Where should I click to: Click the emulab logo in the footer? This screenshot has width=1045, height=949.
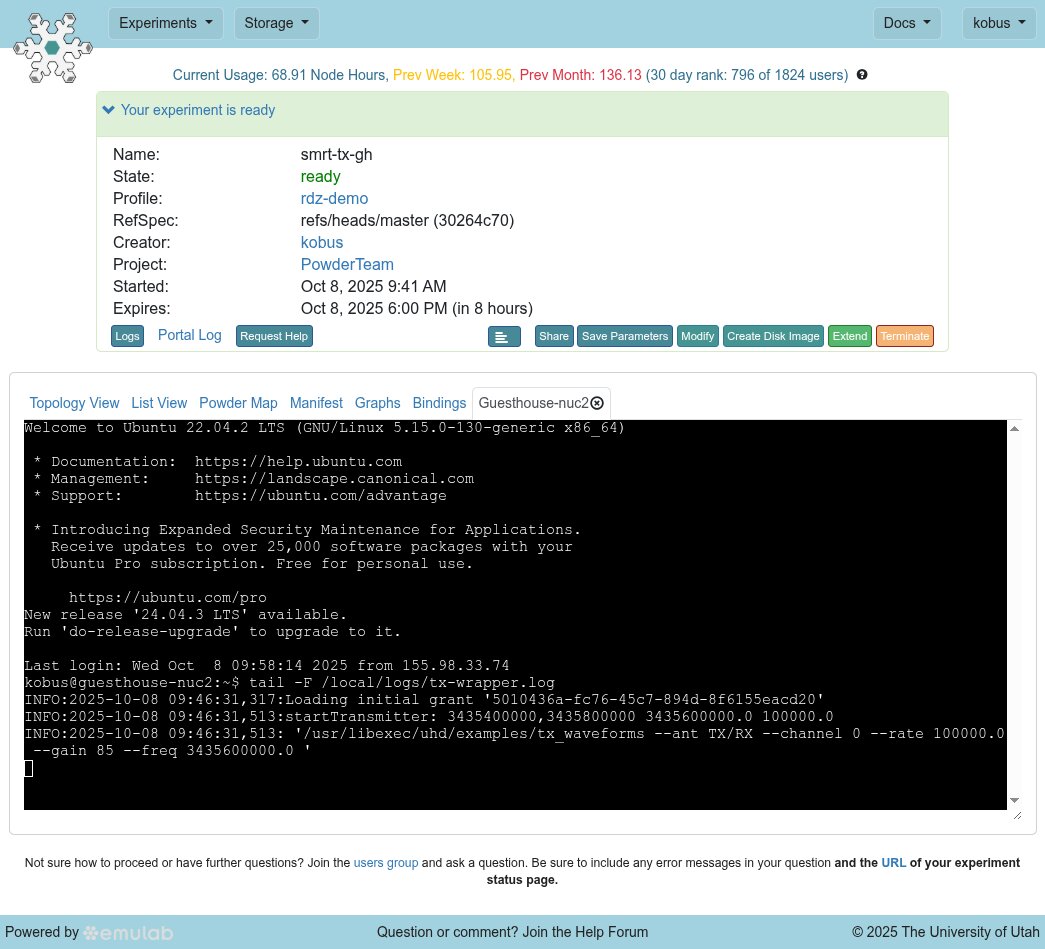[128, 932]
